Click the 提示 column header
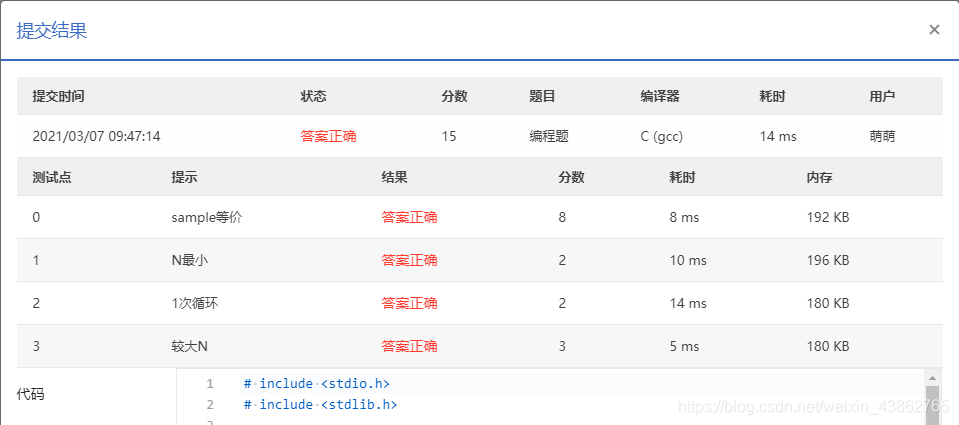This screenshot has width=959, height=425. click(184, 177)
